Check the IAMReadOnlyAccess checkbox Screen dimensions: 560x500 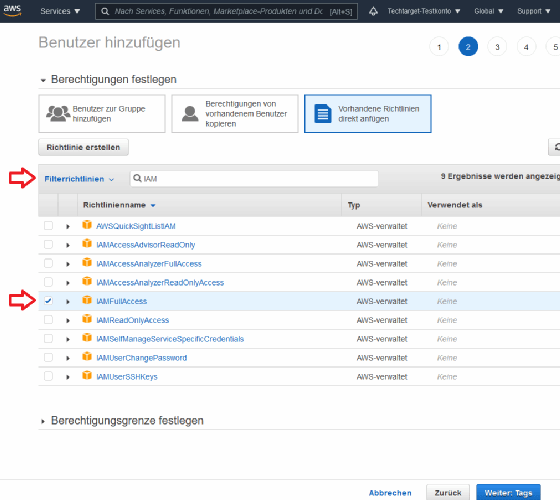coord(48,320)
